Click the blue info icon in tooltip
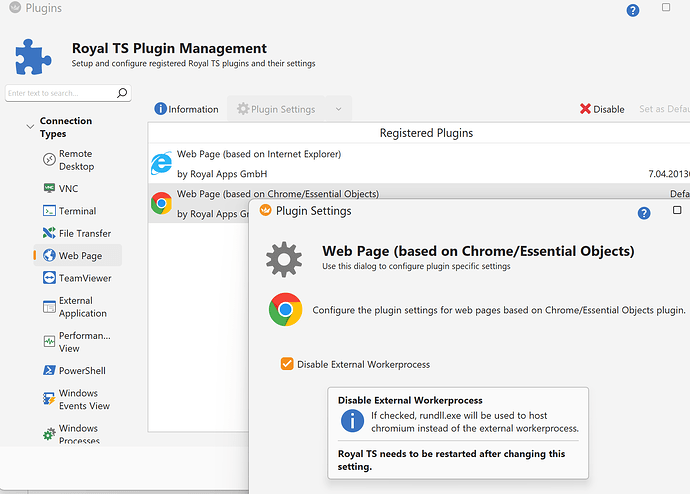The width and height of the screenshot is (690, 494). 352,421
